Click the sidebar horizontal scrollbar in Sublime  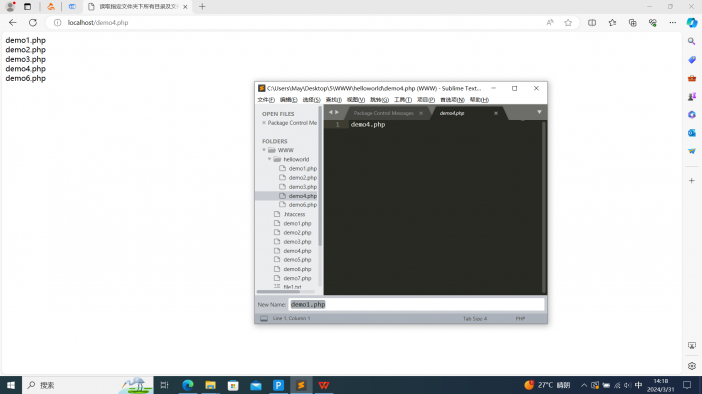(278, 292)
